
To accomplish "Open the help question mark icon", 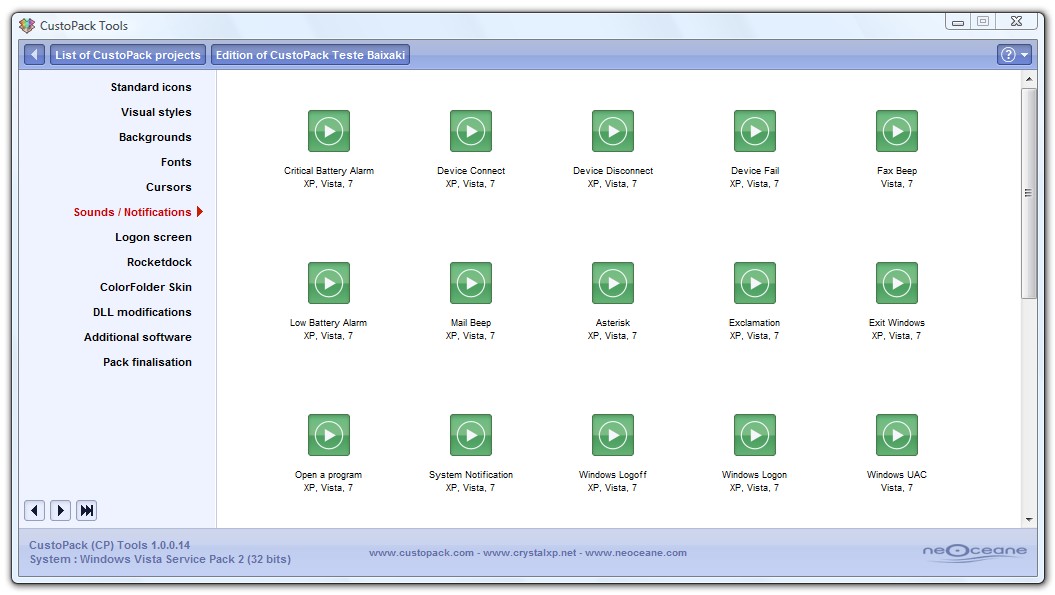I will click(x=1008, y=55).
